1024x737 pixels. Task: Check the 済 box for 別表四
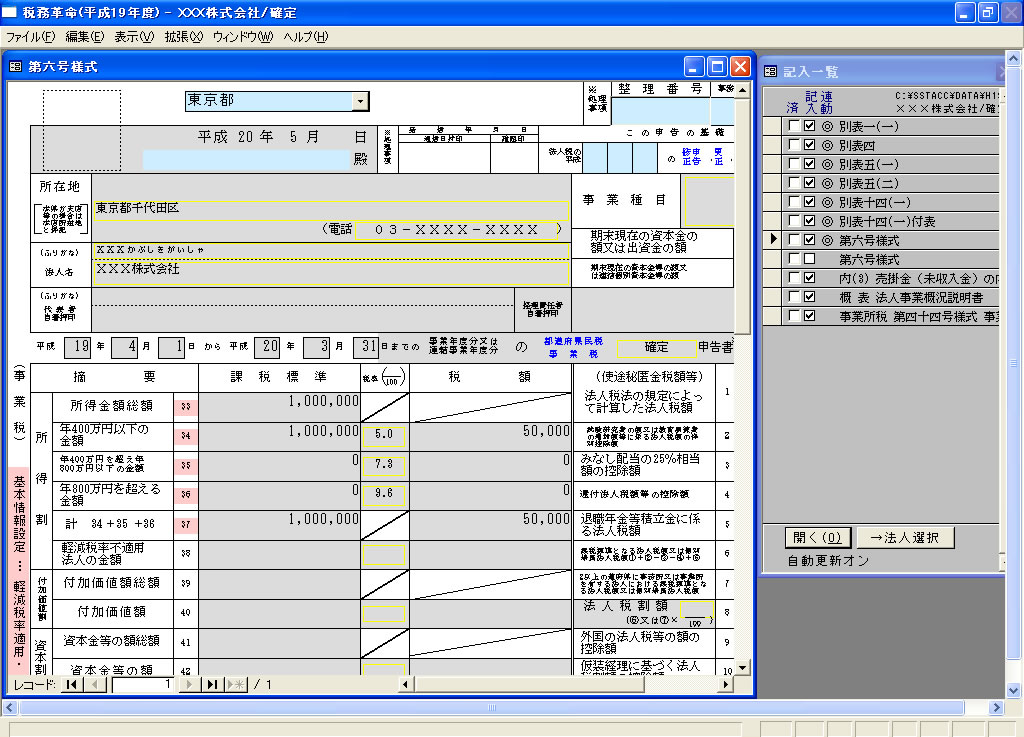coord(794,145)
